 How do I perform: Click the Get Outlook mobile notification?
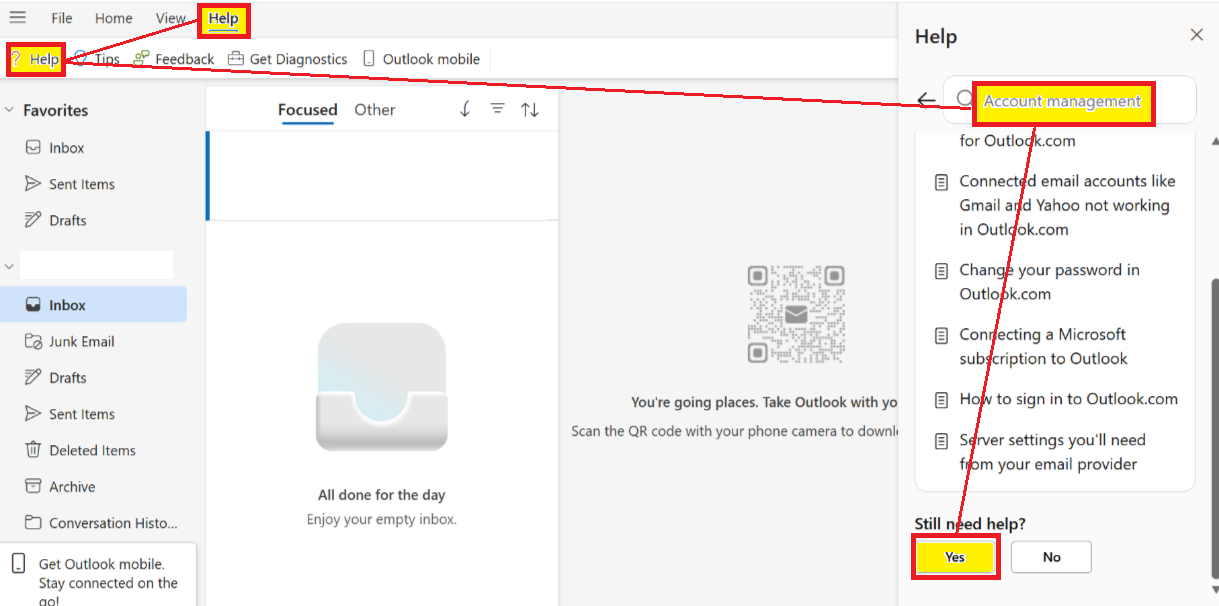click(98, 575)
